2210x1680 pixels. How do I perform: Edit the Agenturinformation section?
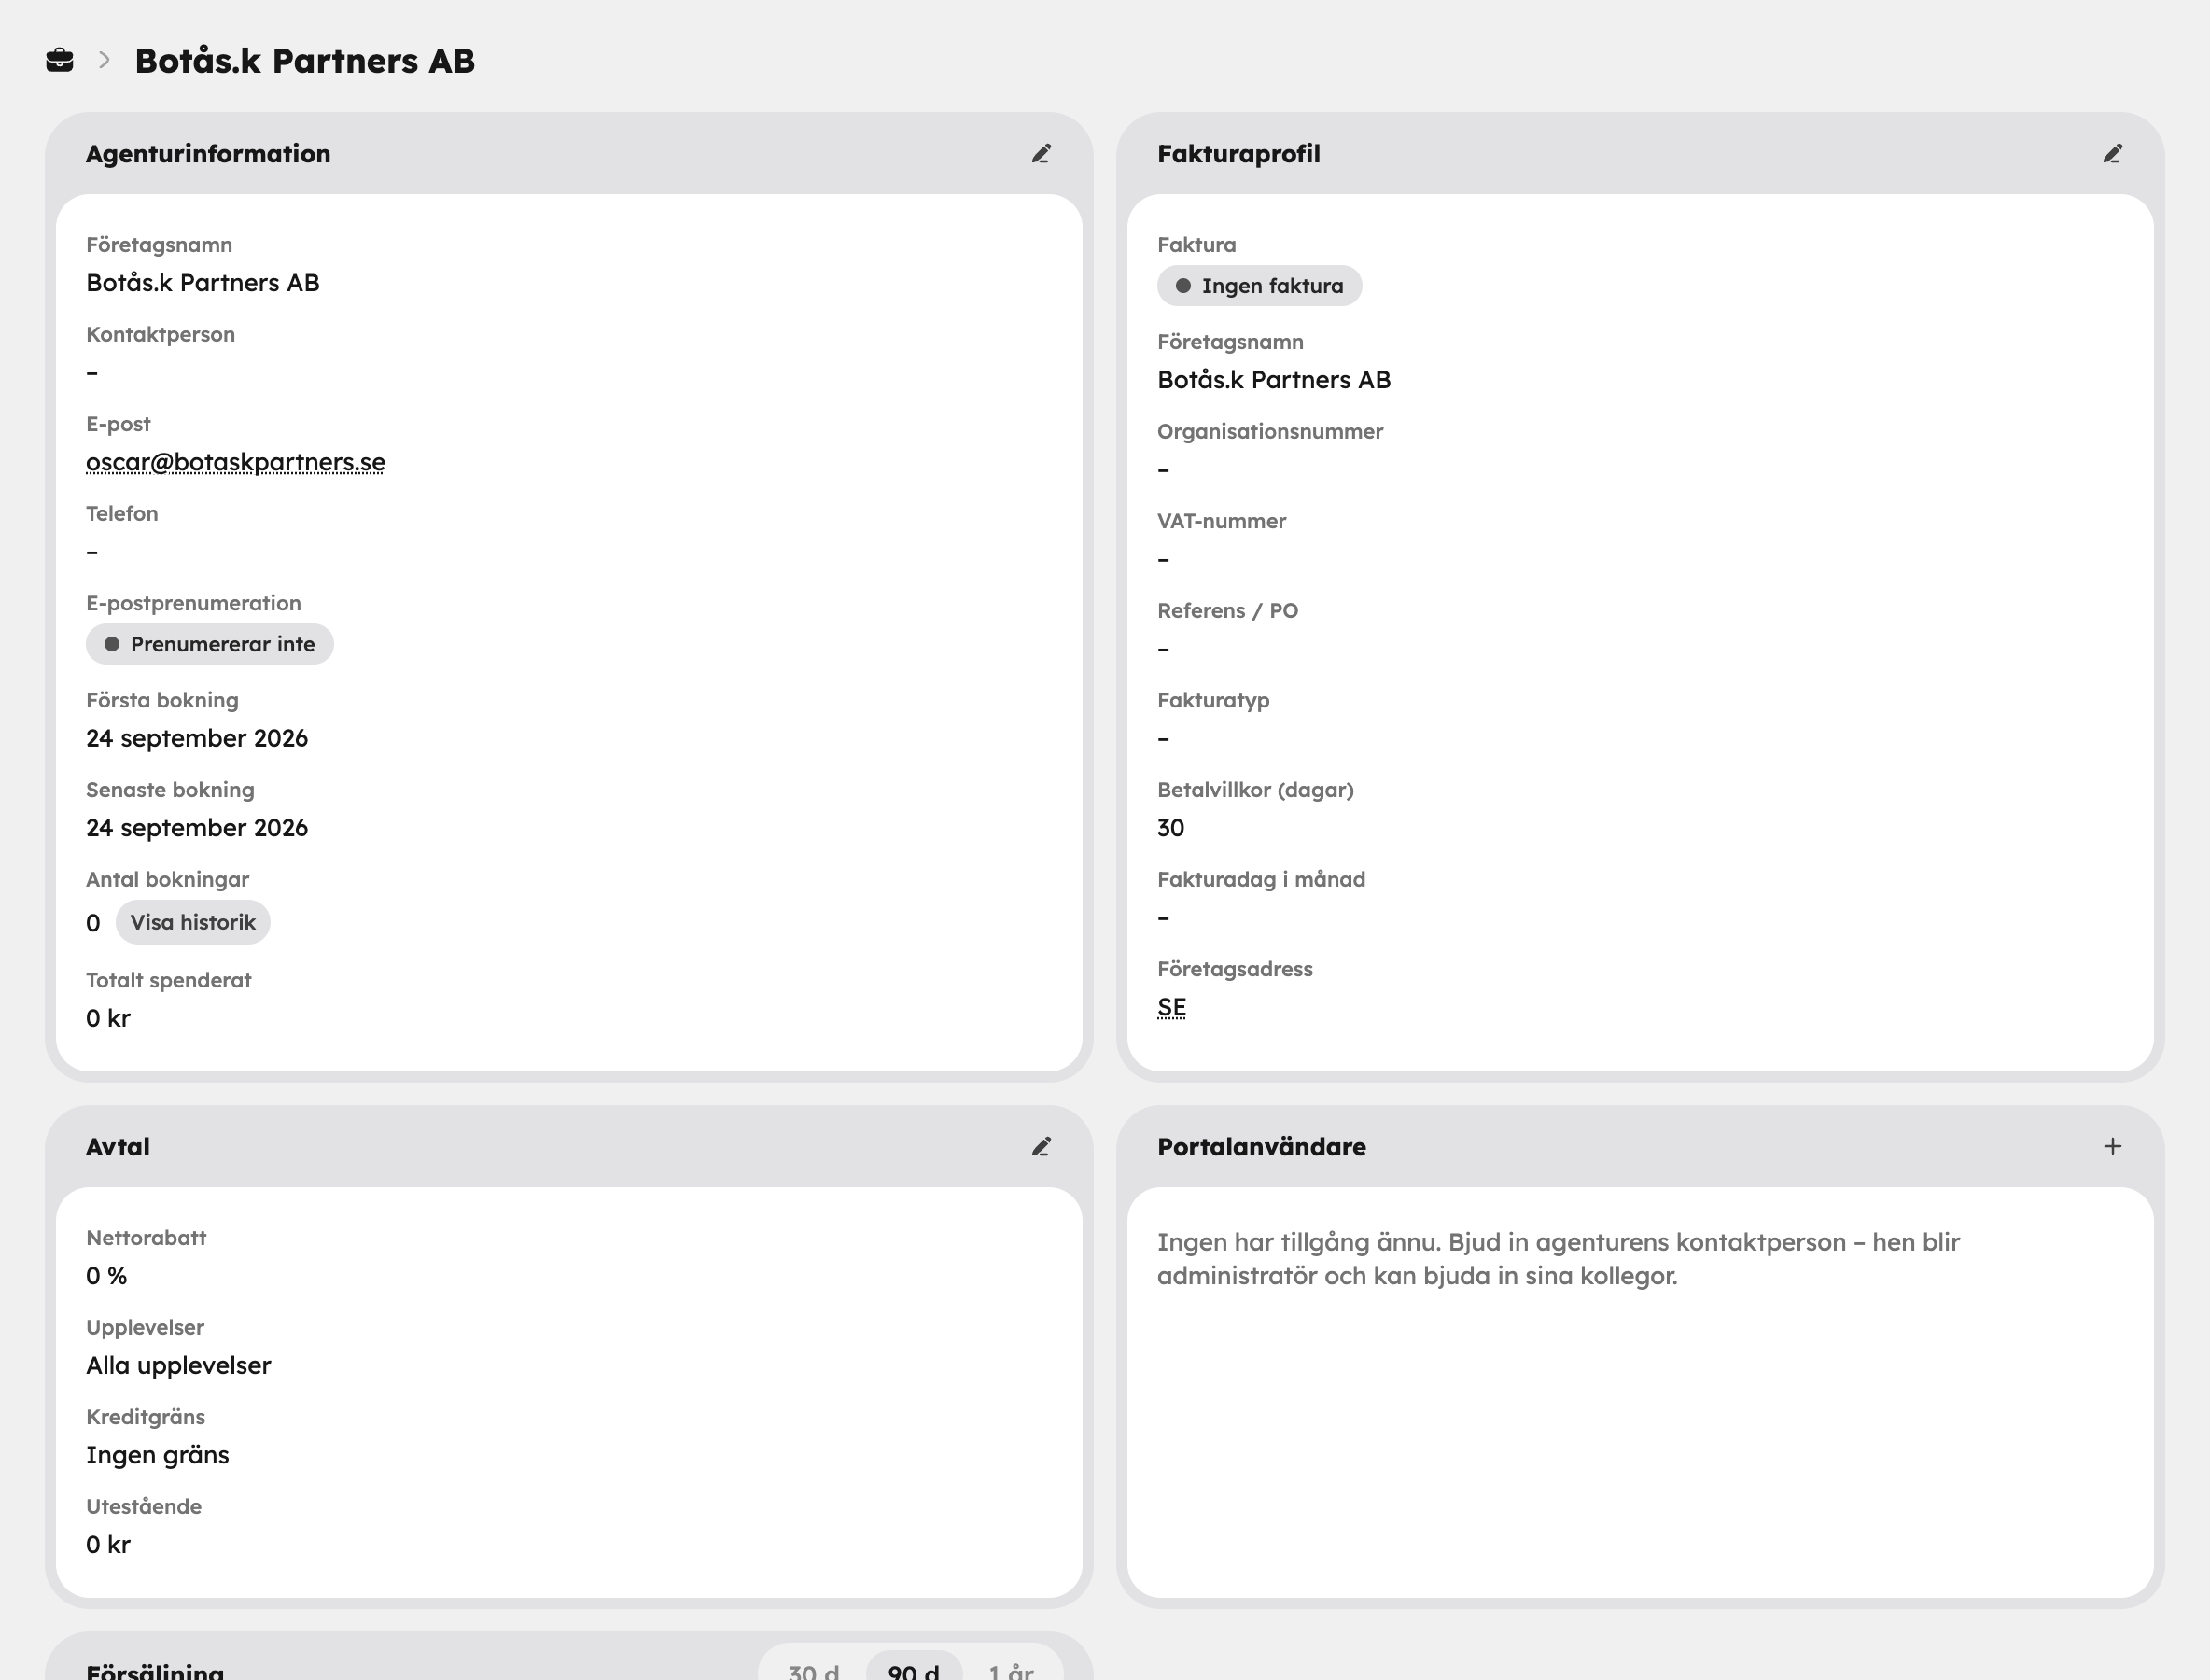[1041, 153]
